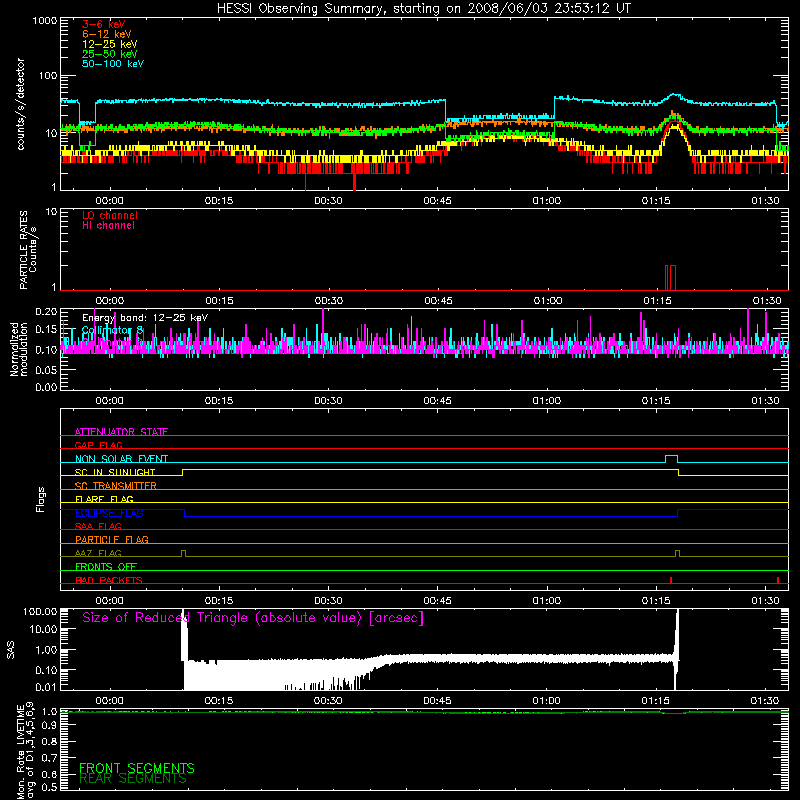Click the SAS axis label

click(x=11, y=650)
